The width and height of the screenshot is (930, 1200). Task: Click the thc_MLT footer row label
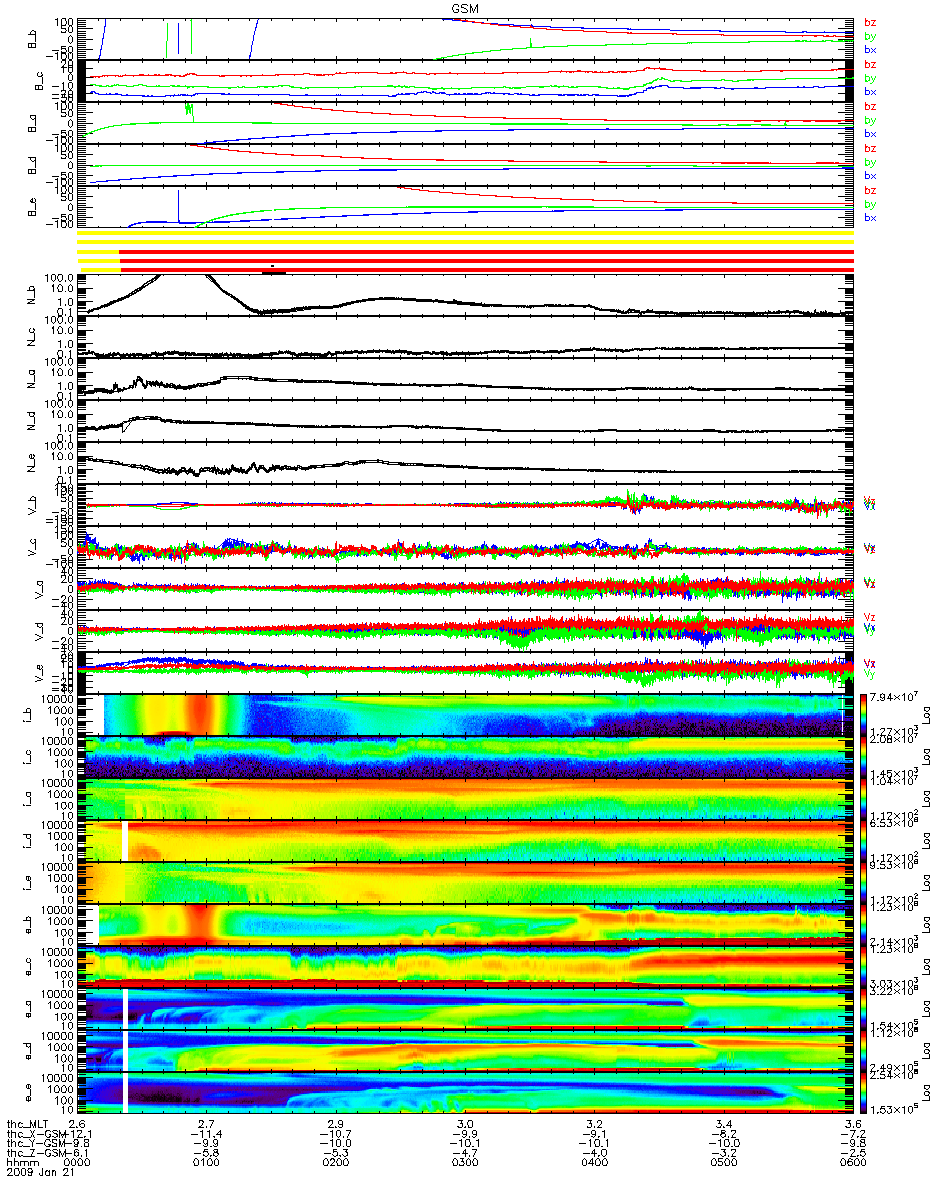[28, 1124]
